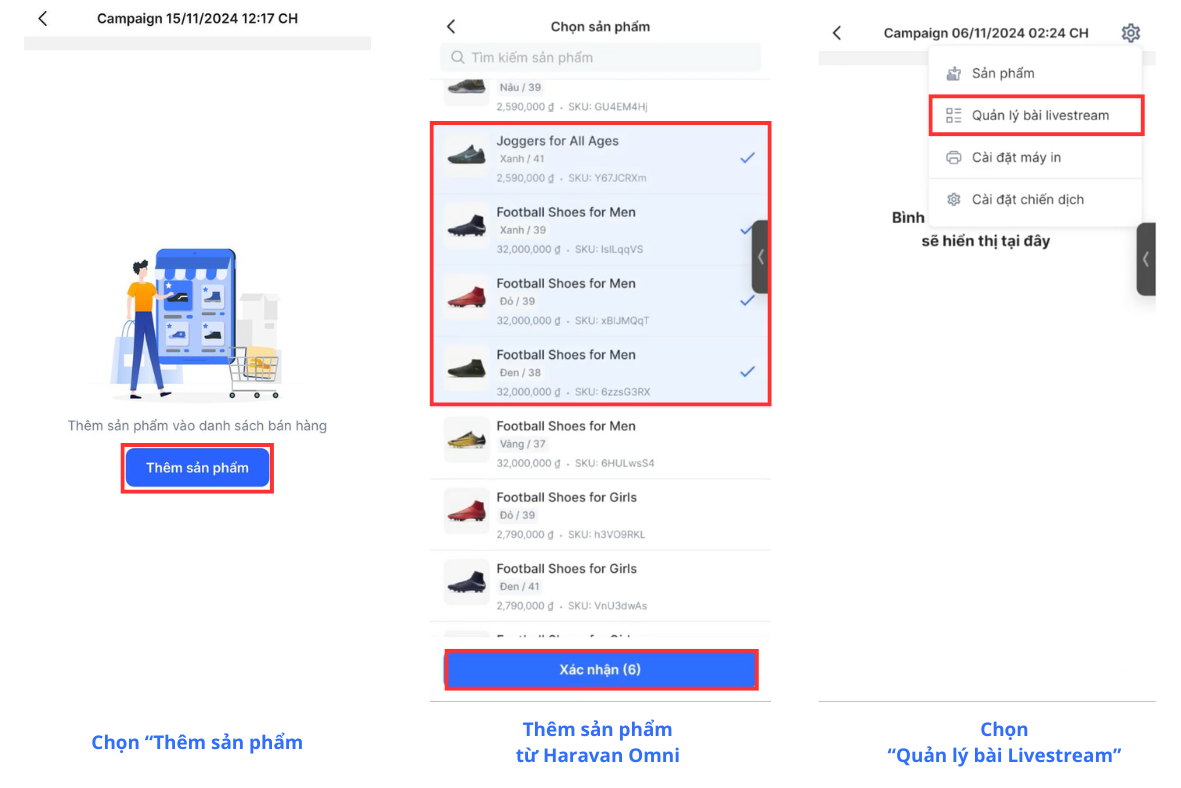Click the Cài đặt chiến dịch gear icon
Screen dimensions: 1181x788
point(953,199)
